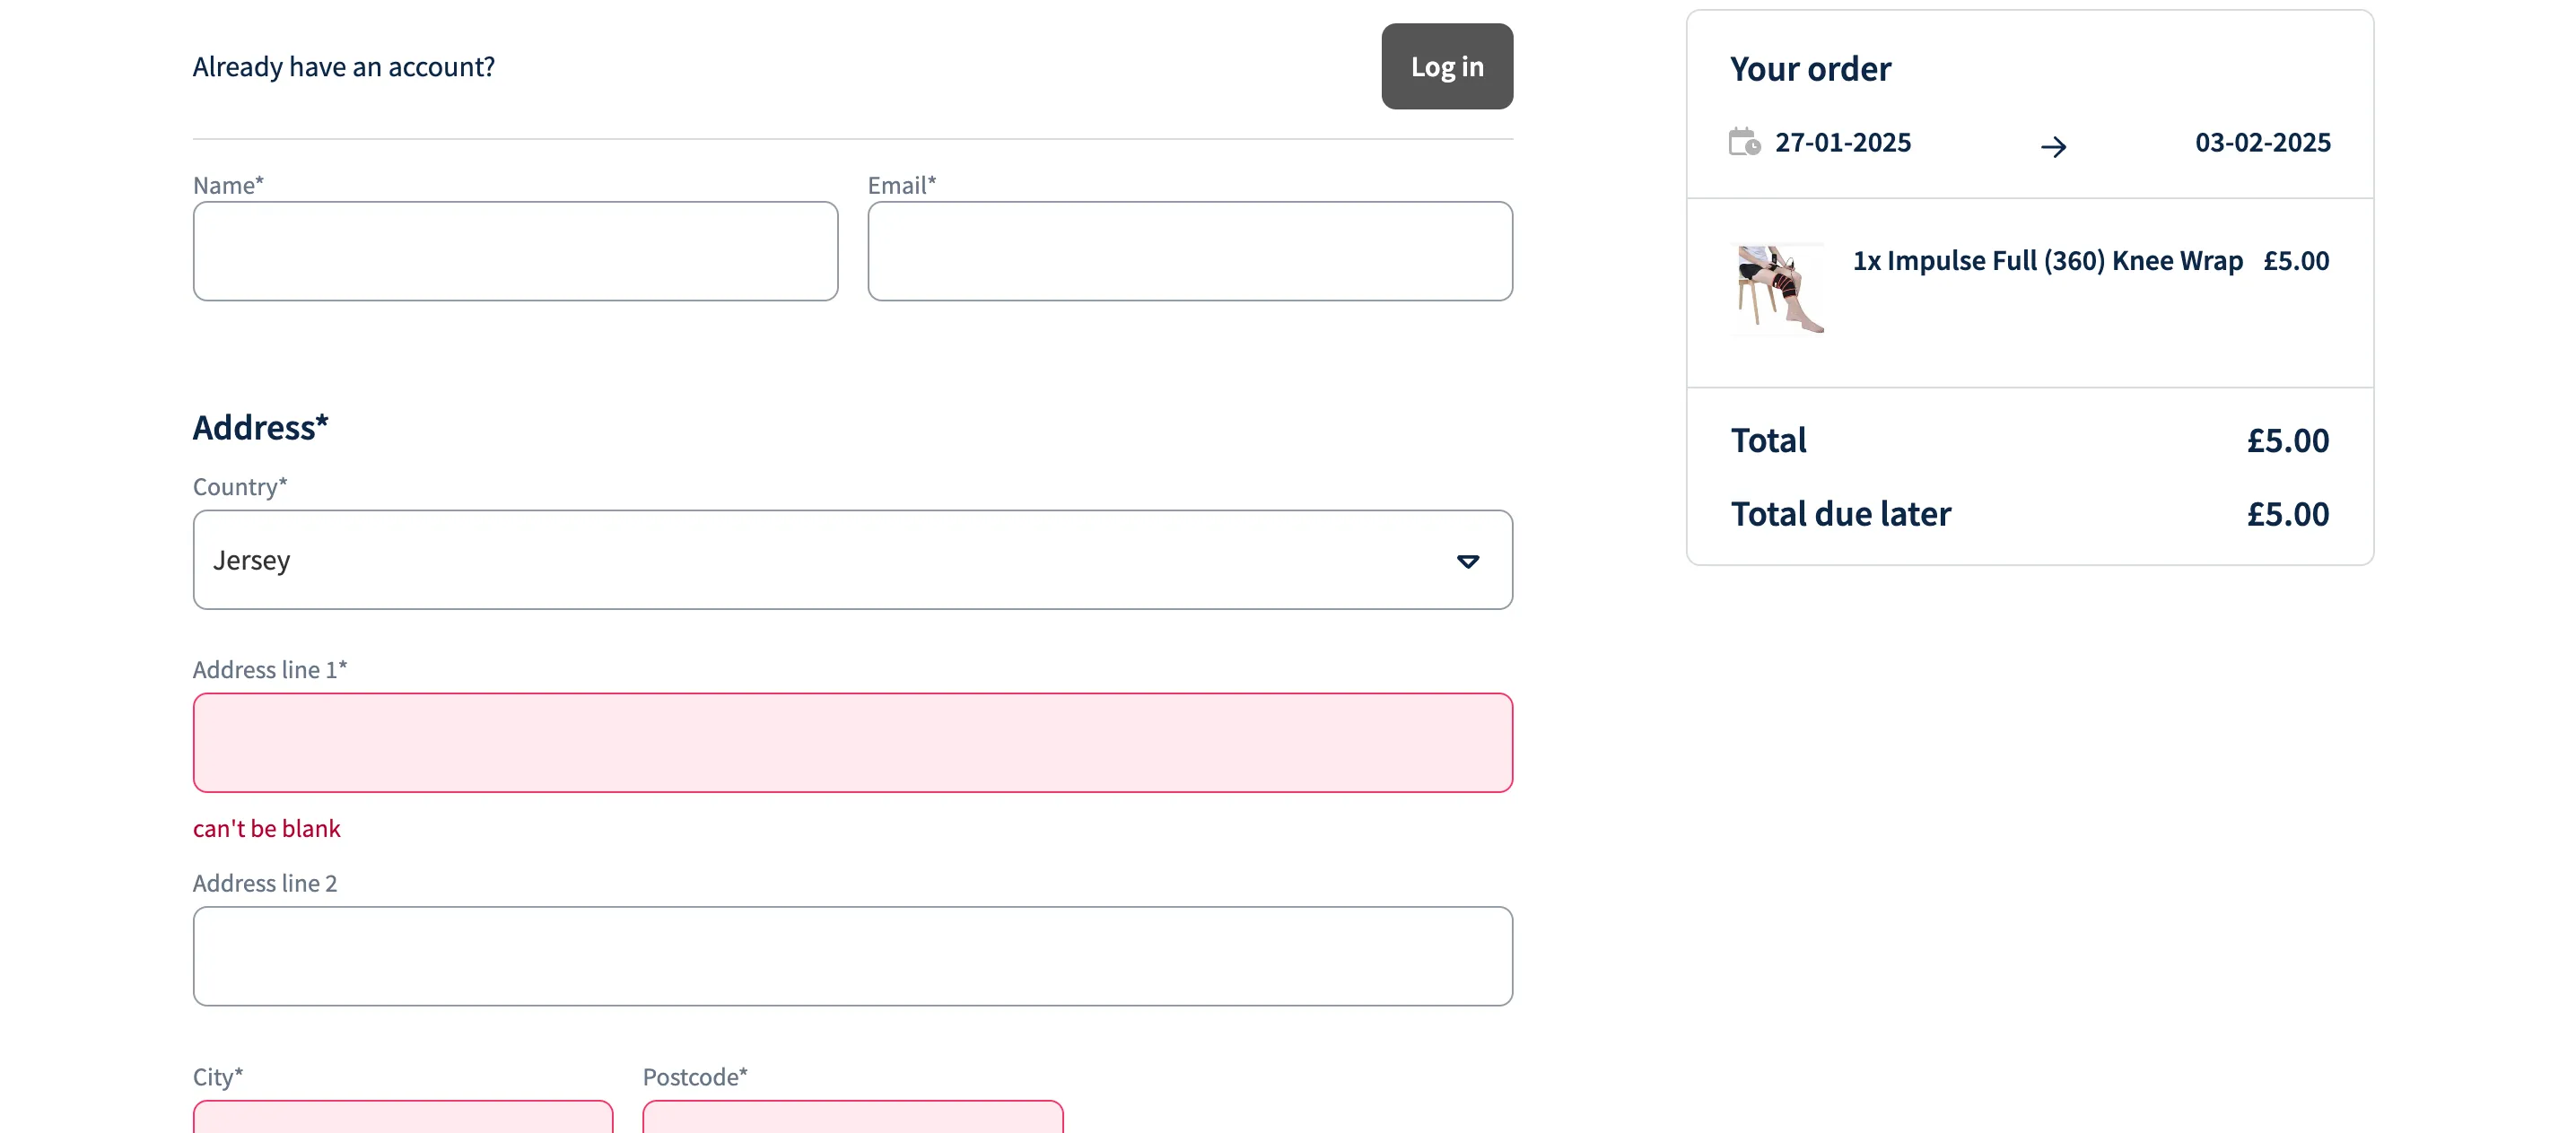Click the Knee Wrap product thumbnail
The width and height of the screenshot is (2576, 1133).
click(x=1779, y=289)
